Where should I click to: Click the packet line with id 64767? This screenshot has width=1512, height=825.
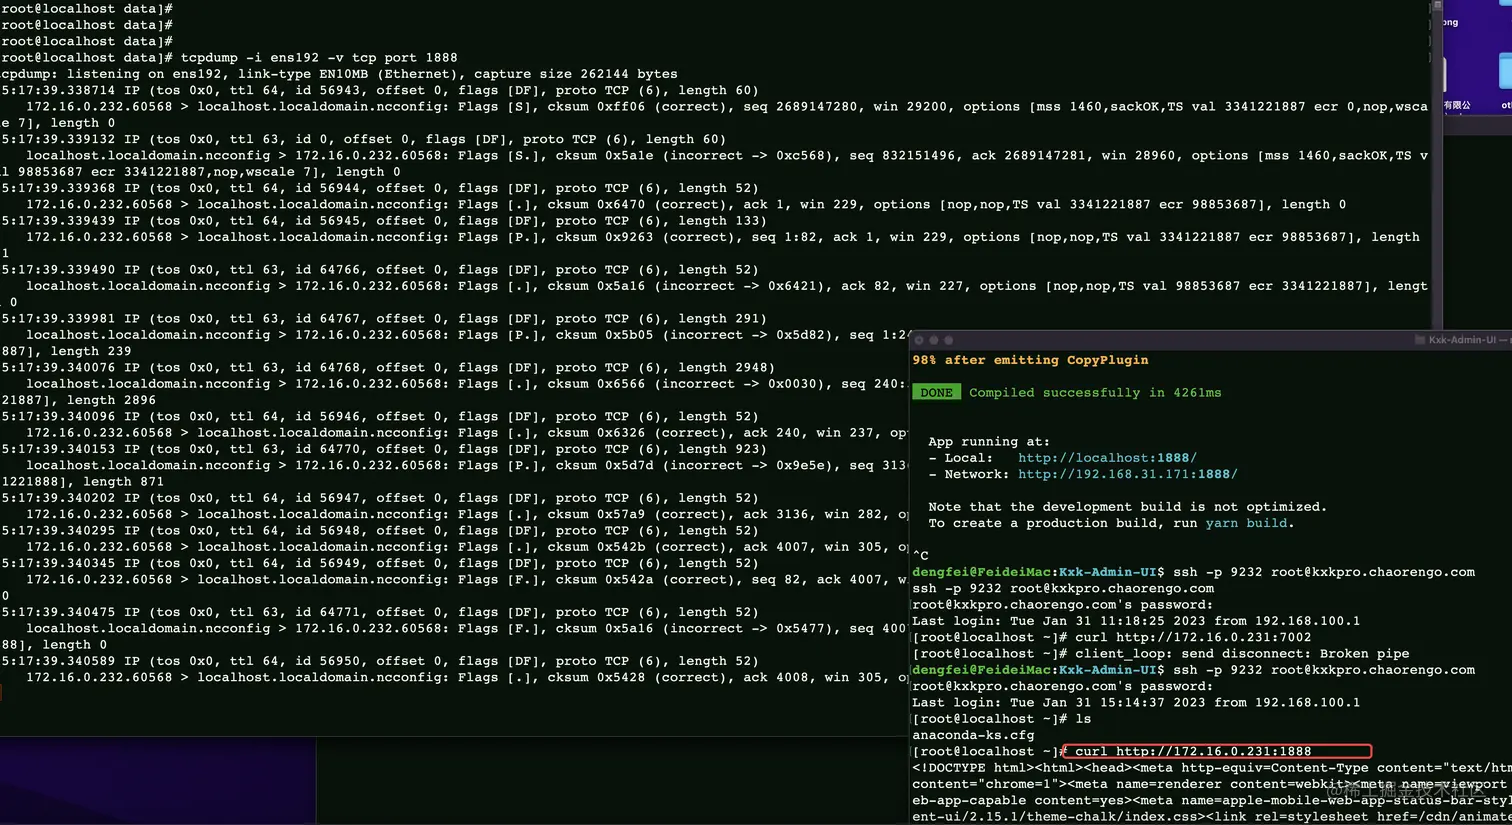tap(384, 319)
